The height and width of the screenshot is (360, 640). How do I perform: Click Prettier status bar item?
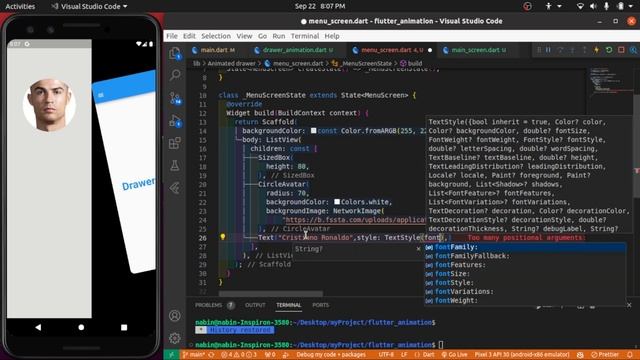tap(605, 355)
